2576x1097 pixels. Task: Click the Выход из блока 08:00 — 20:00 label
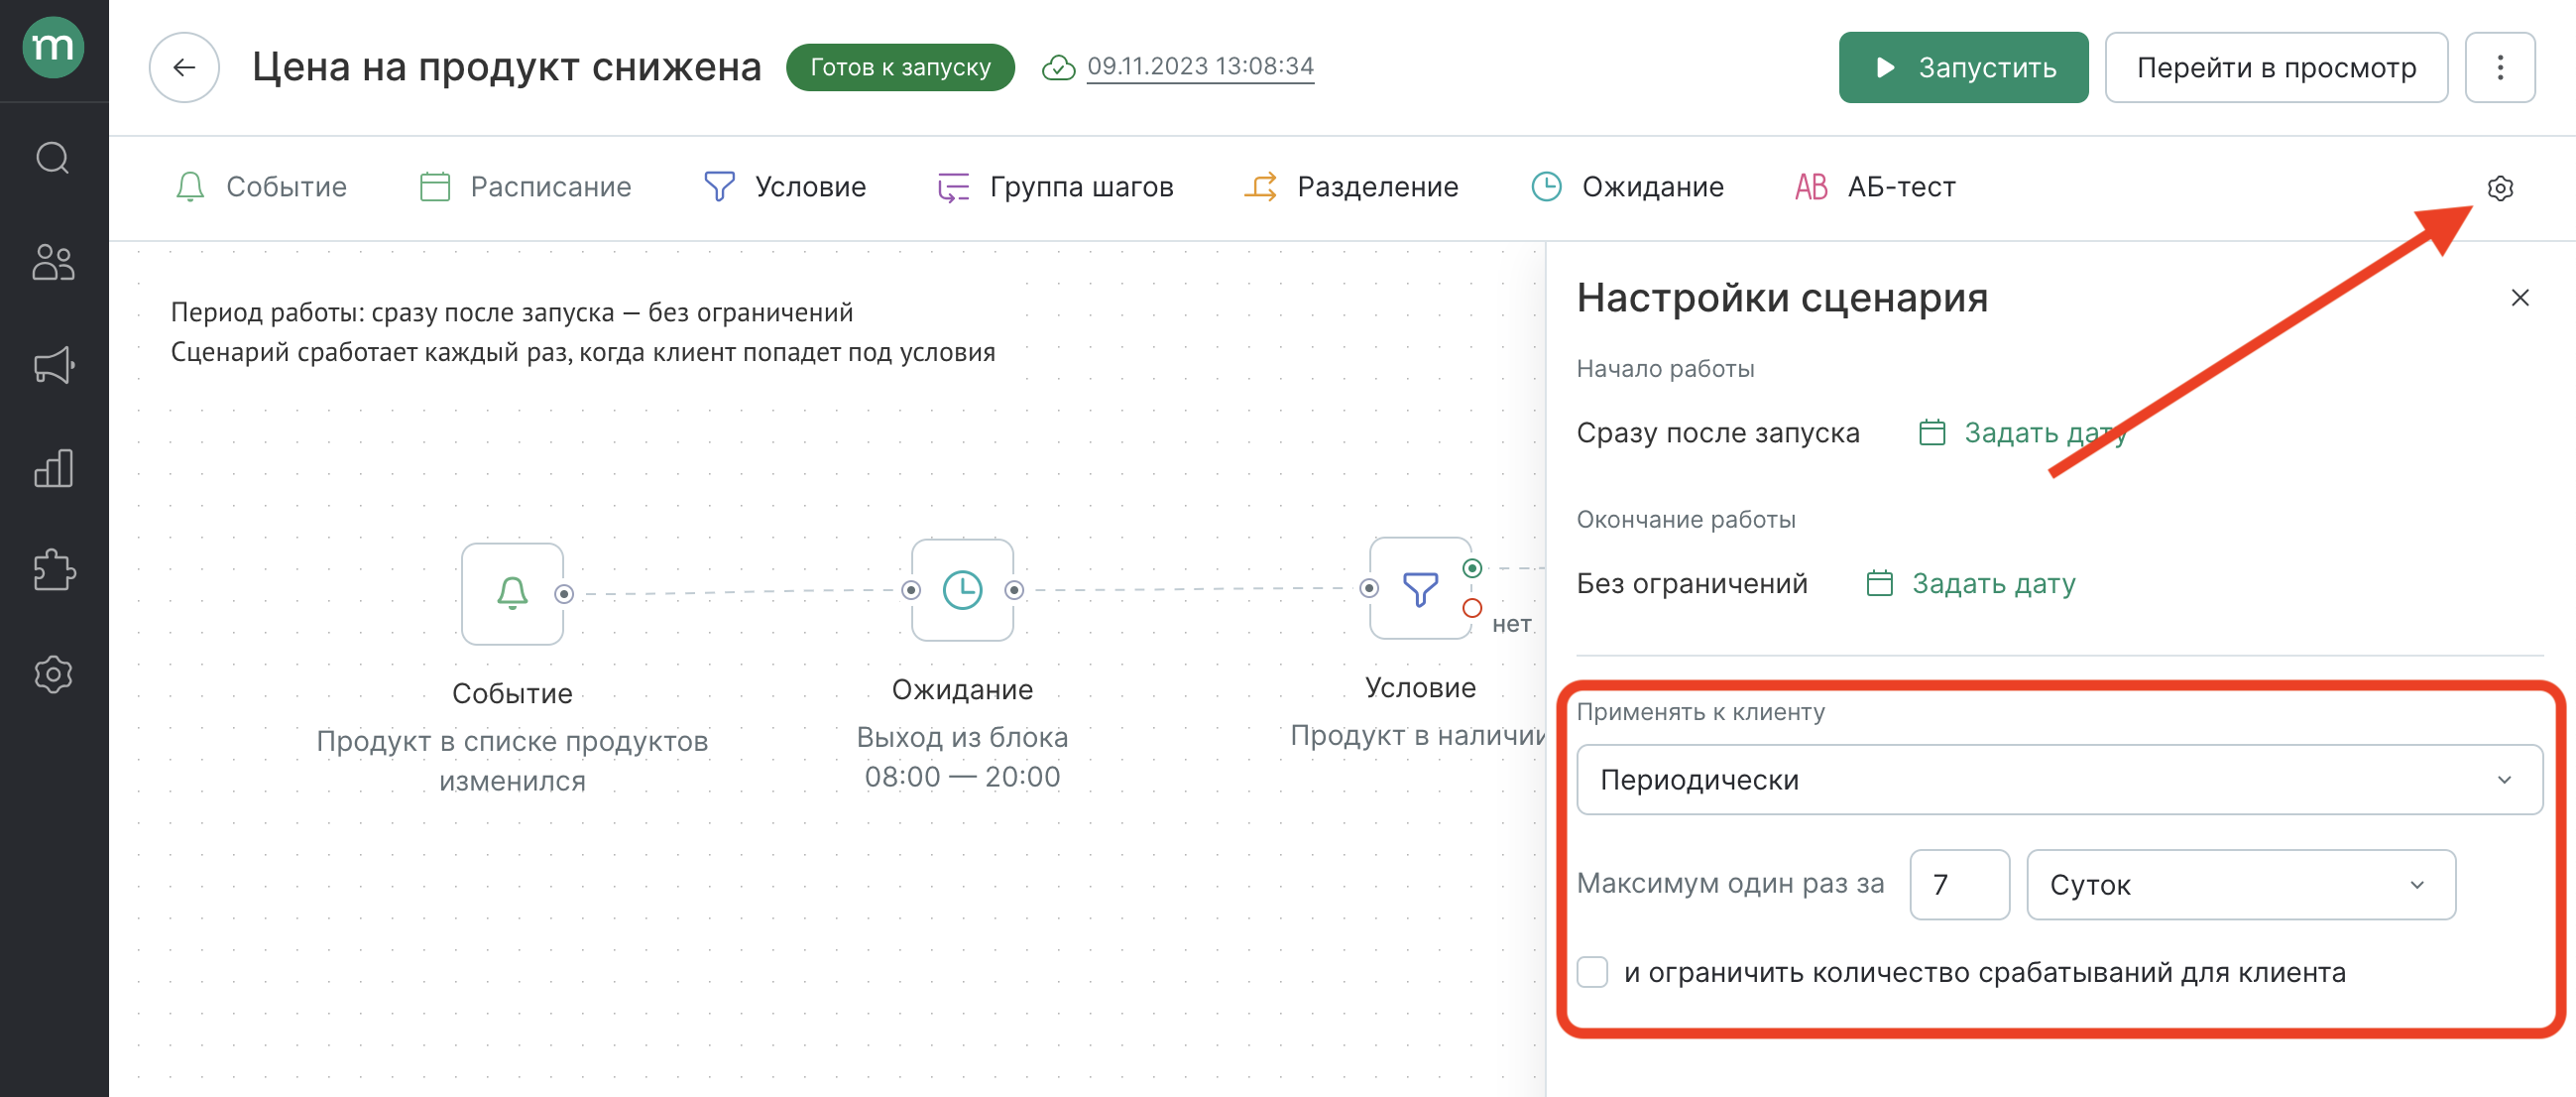962,756
